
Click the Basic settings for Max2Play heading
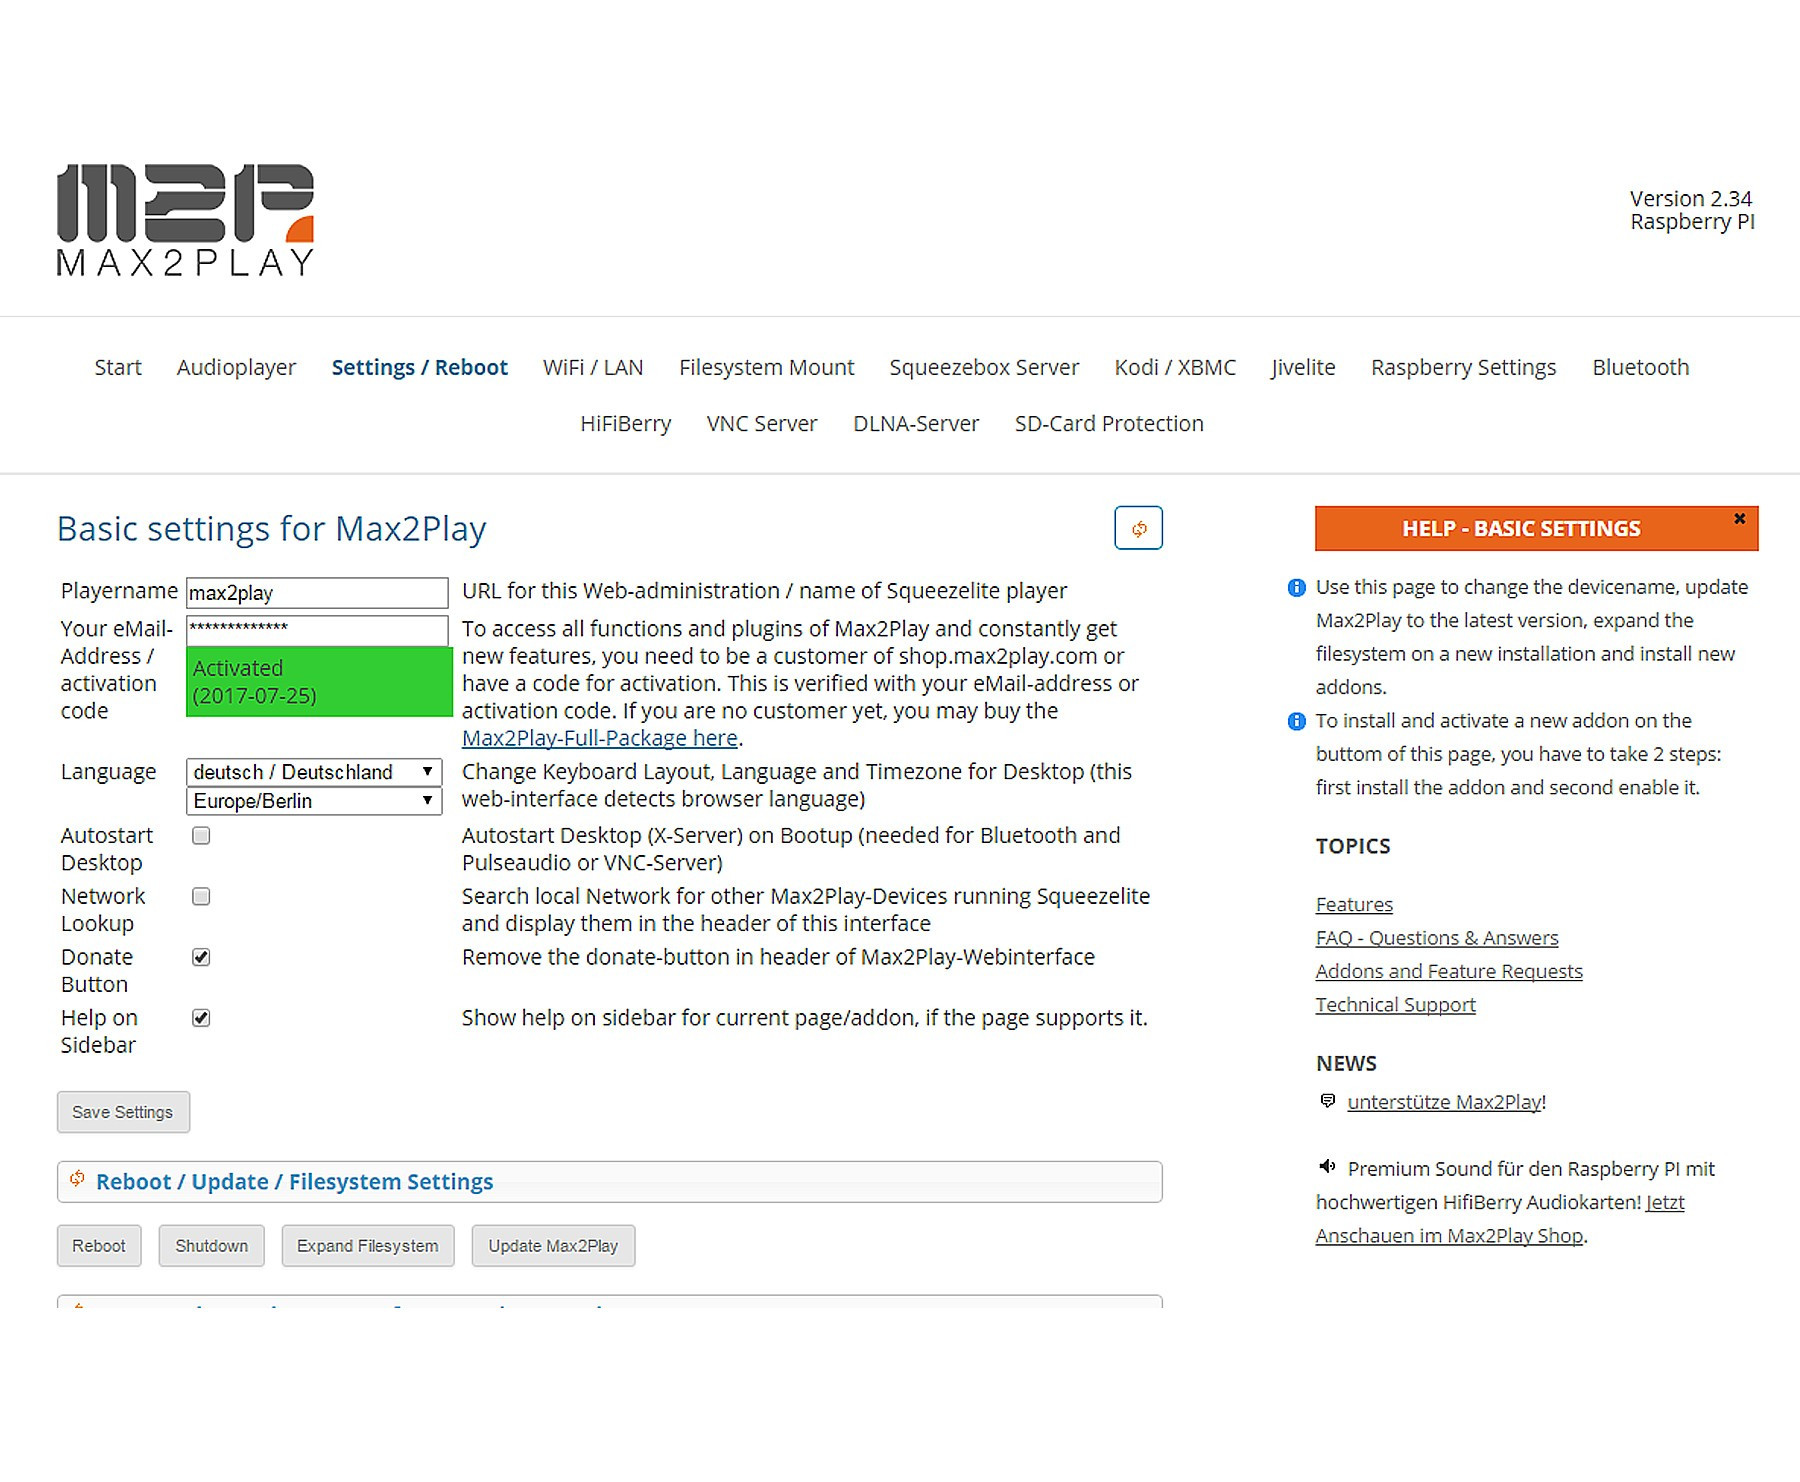point(271,528)
